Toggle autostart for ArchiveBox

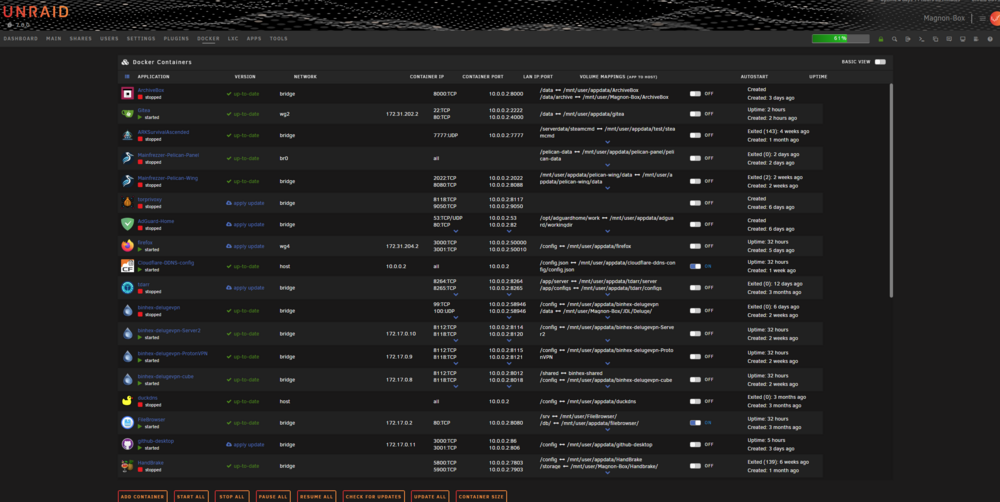[x=695, y=94]
